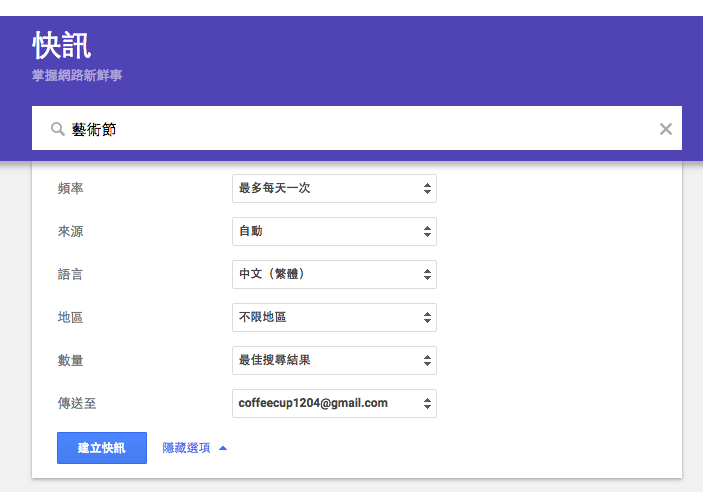The height and width of the screenshot is (492, 703).
Task: Click the 掌握網路新鮮事 subtitle text
Action: pos(77,75)
